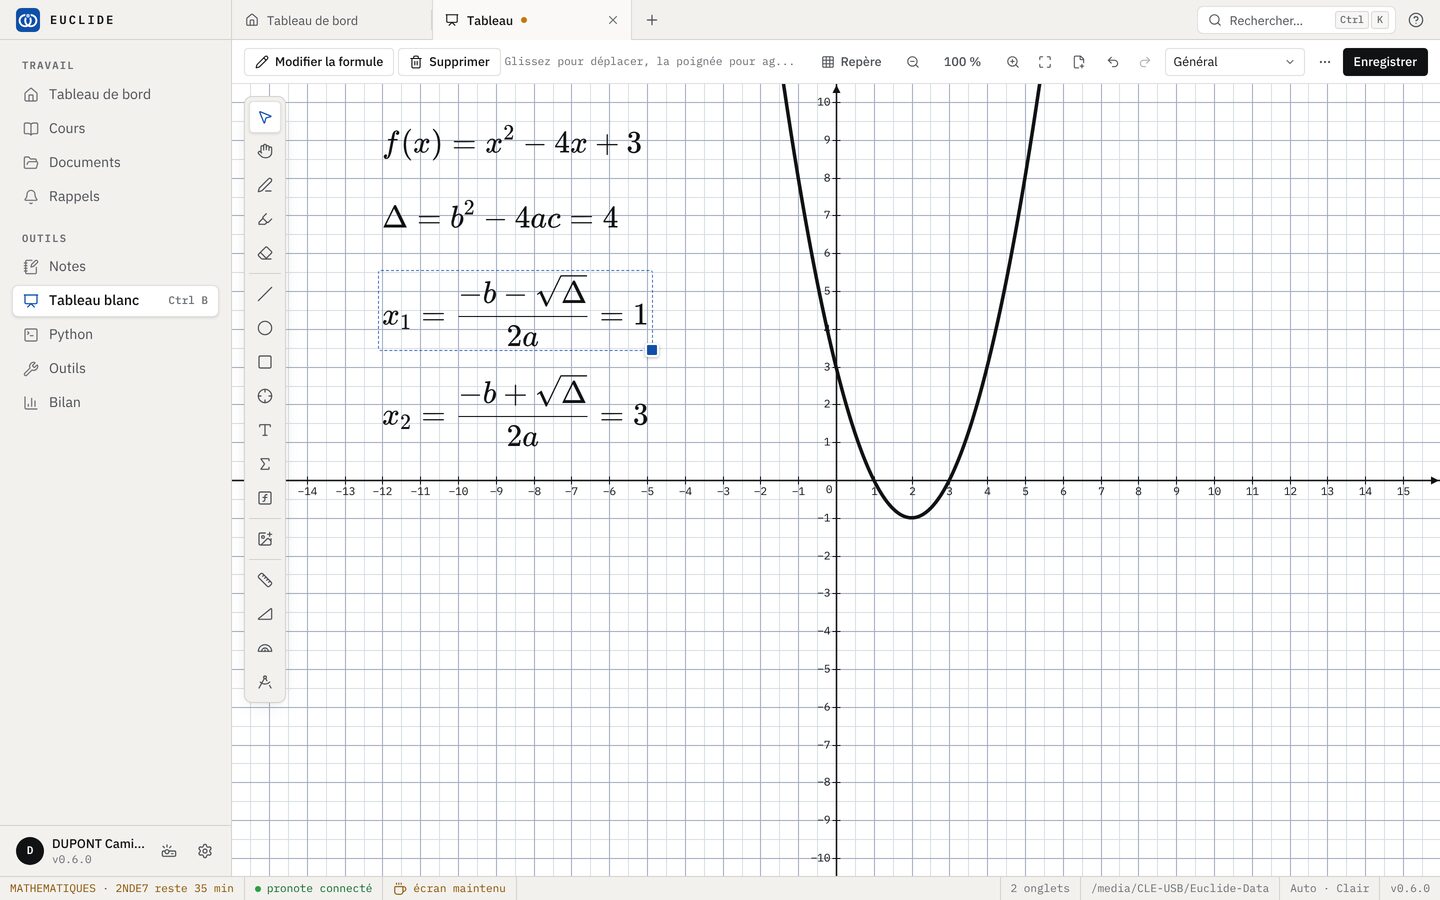Select the circle shape tool
The height and width of the screenshot is (900, 1440).
click(x=265, y=328)
